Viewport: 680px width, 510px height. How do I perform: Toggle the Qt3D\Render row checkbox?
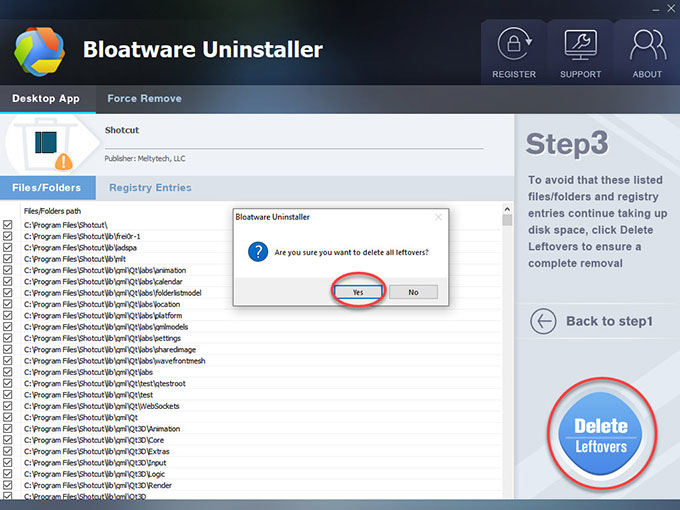pyautogui.click(x=7, y=485)
